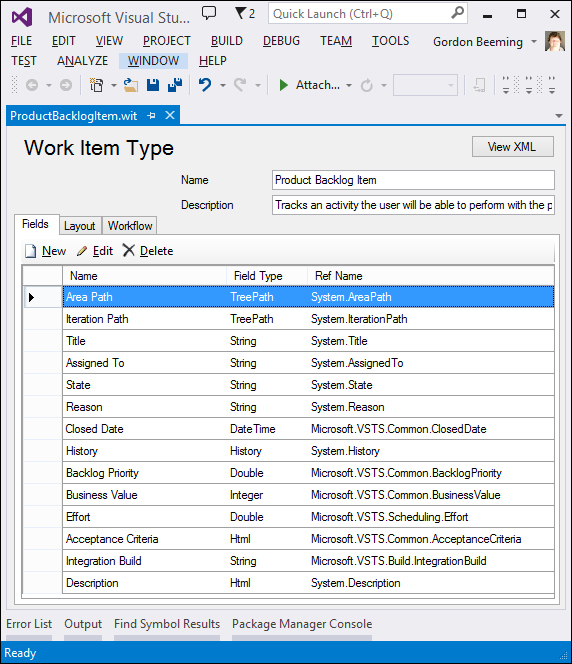Click the Delete field X button
Image resolution: width=572 pixels, height=664 pixels.
pos(148,251)
